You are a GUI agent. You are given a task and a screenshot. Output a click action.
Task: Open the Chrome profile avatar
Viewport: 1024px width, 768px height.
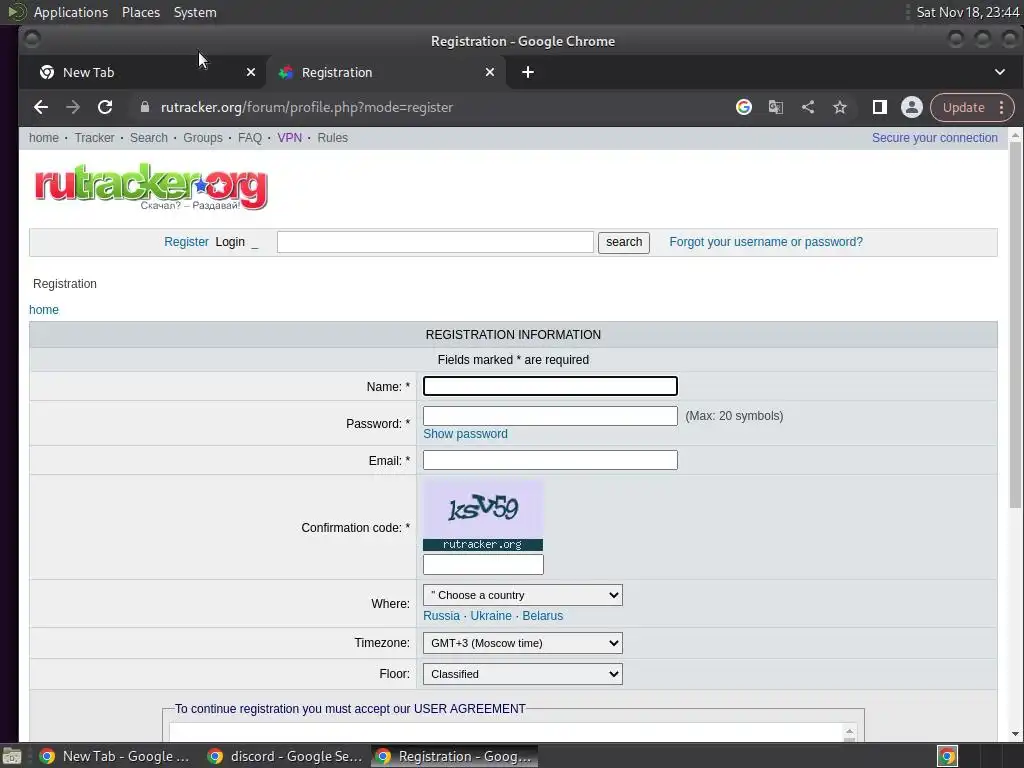[912, 107]
